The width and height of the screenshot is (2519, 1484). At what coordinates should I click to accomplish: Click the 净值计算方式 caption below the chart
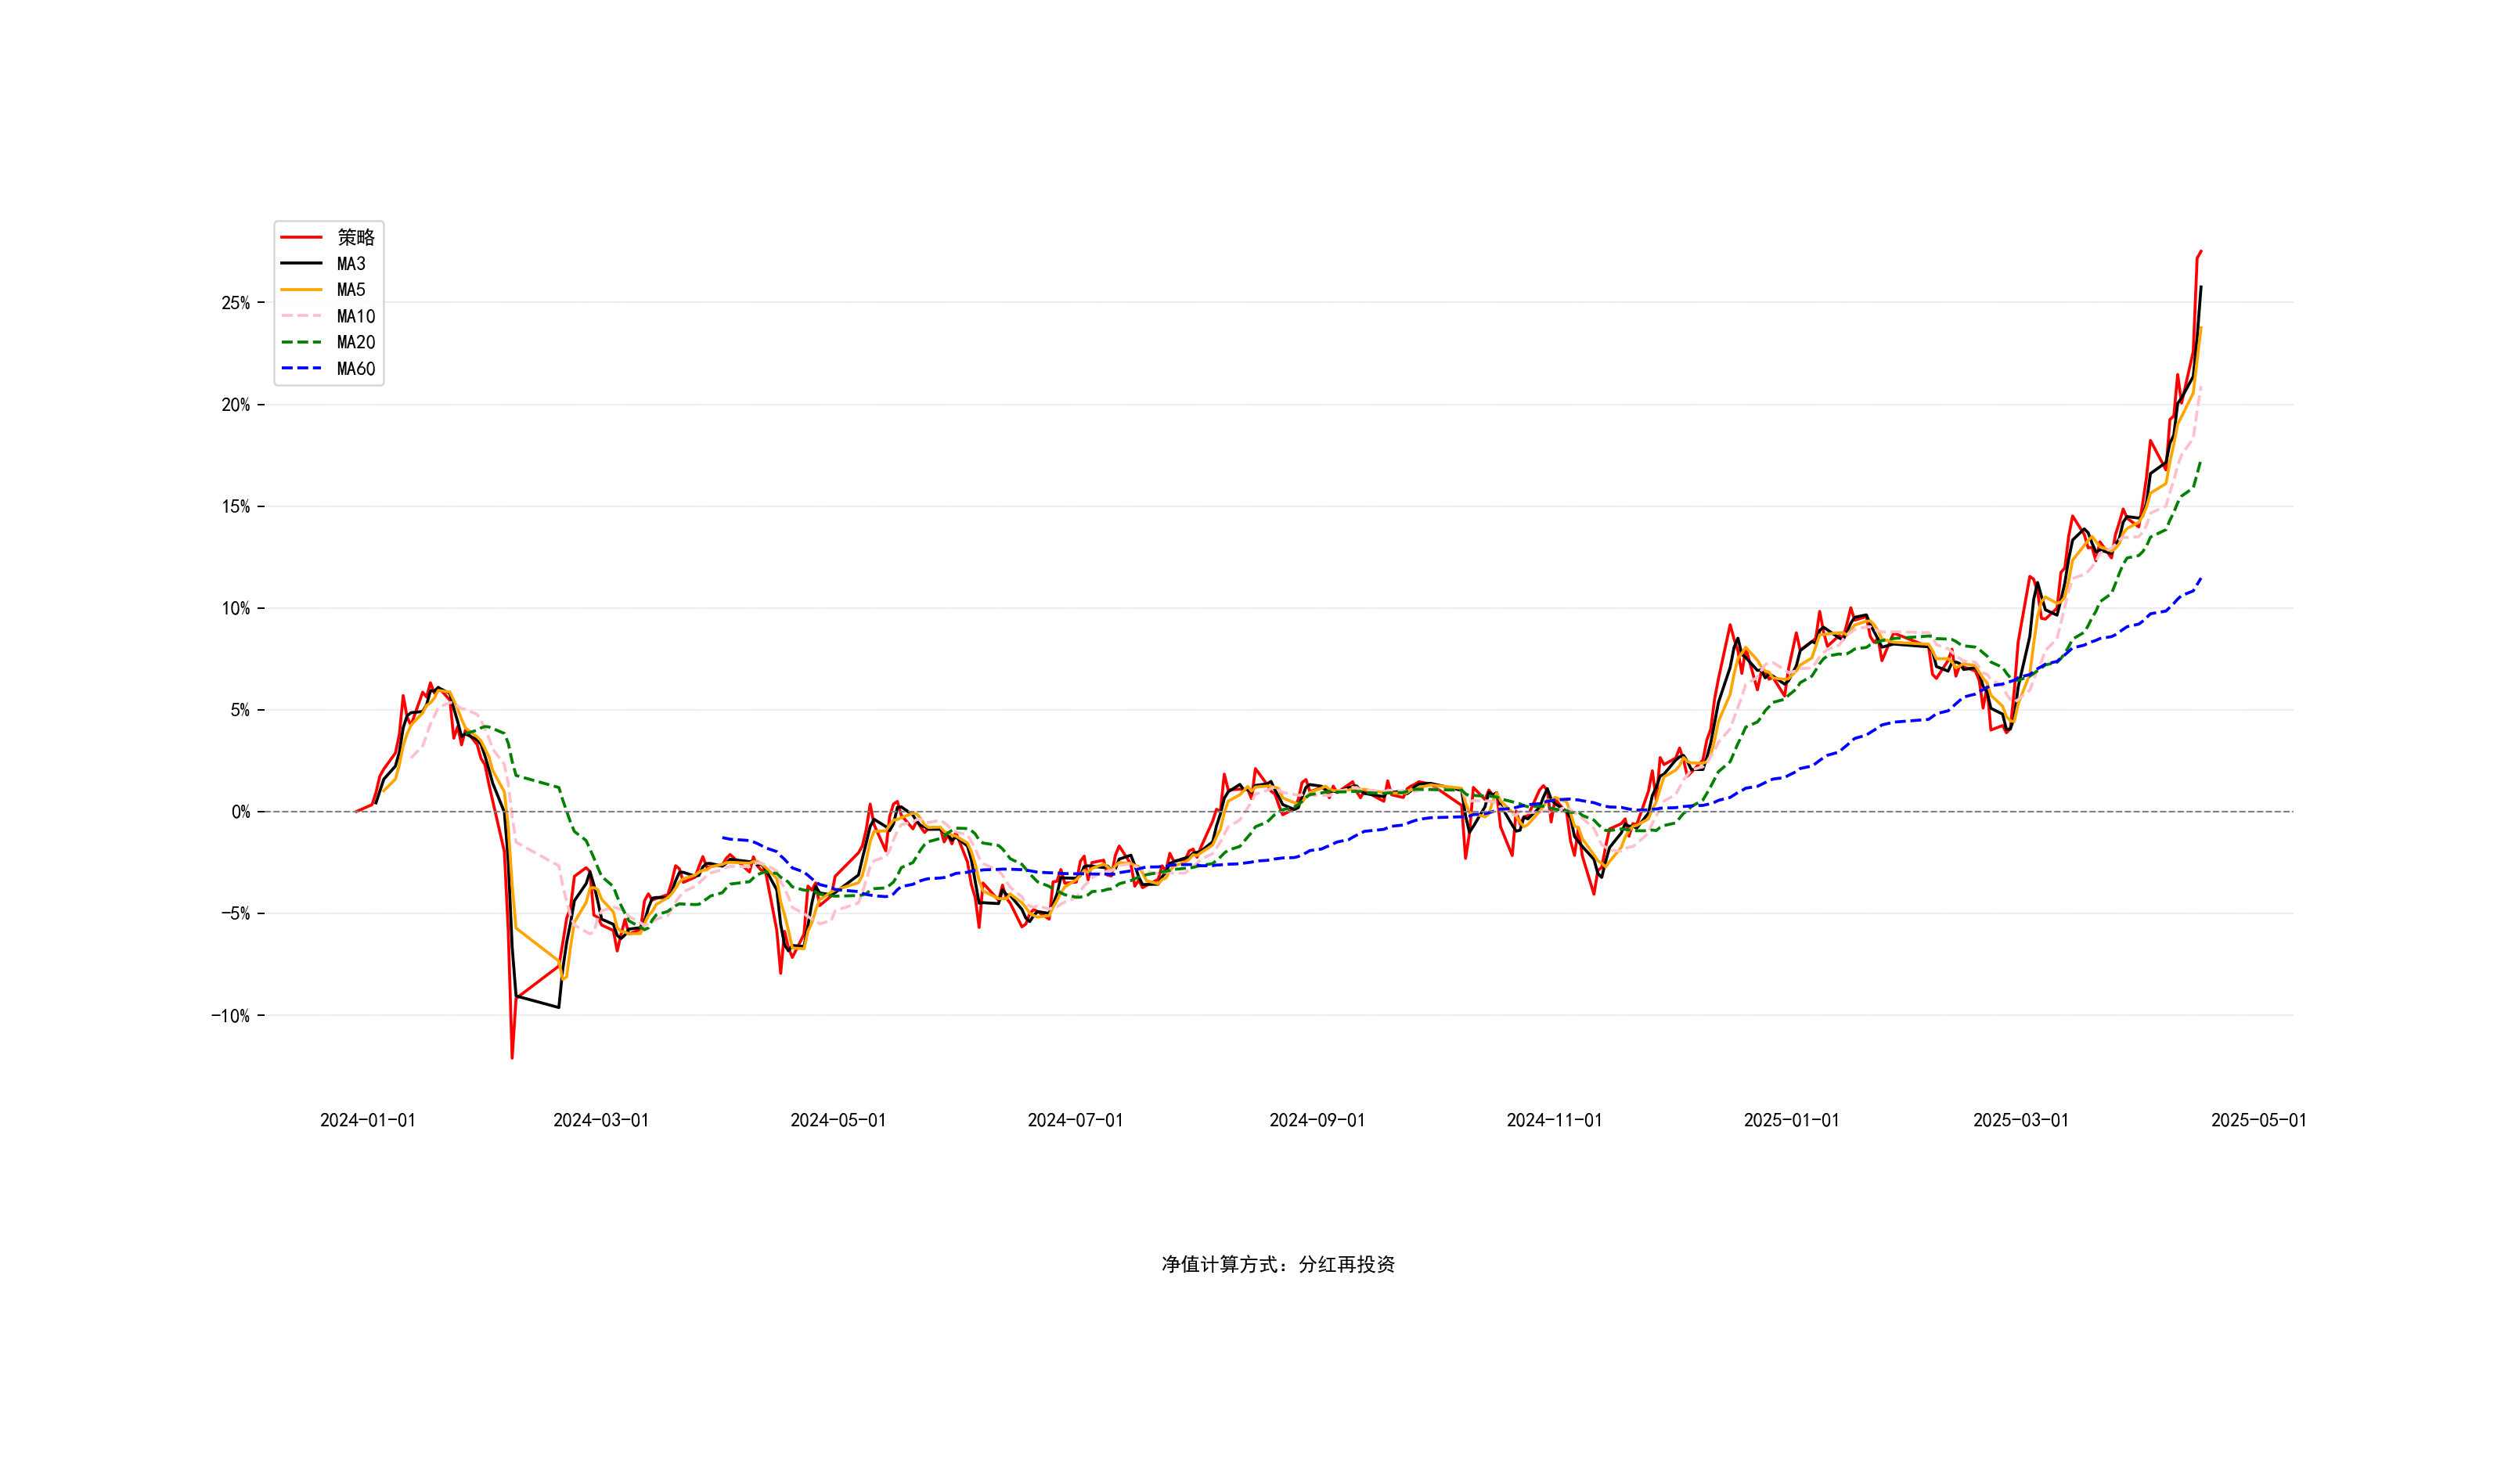(1278, 1265)
